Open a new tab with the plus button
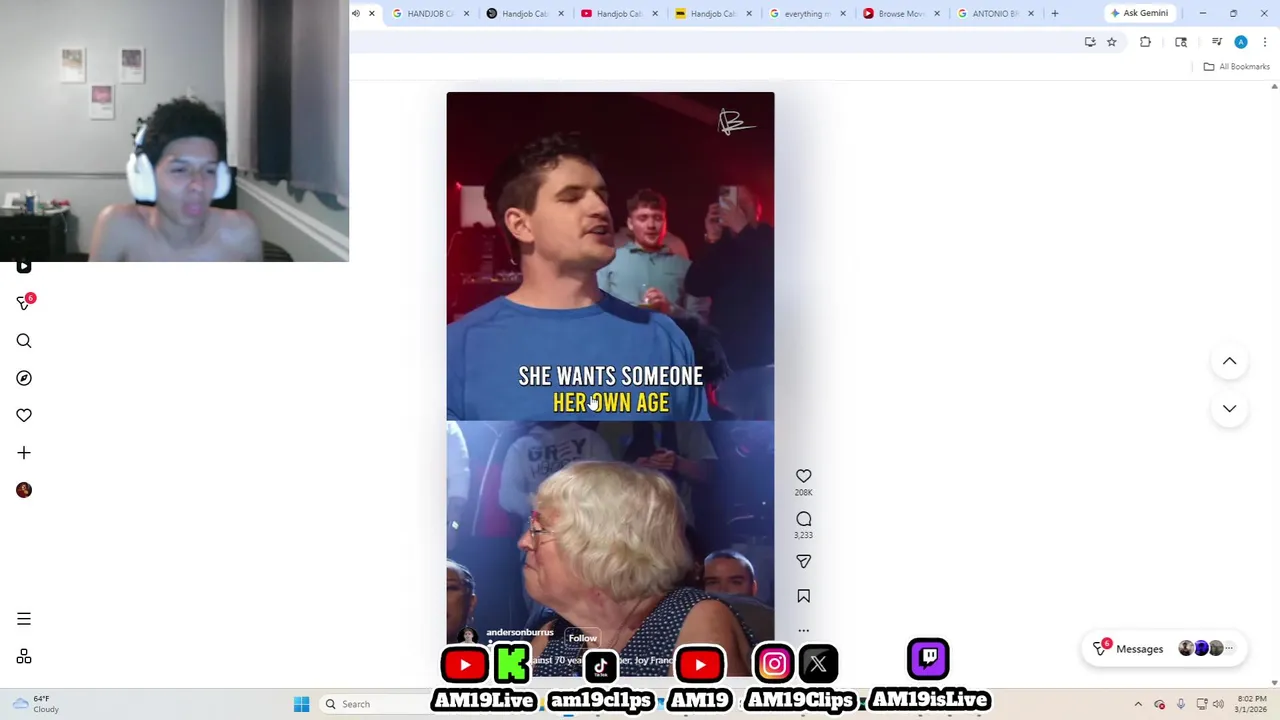The width and height of the screenshot is (1280, 720). [1054, 13]
